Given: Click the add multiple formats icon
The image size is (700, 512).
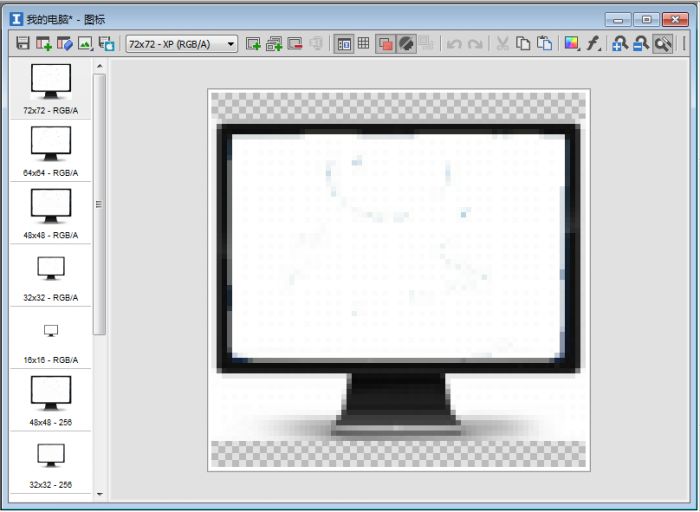Looking at the screenshot, I should [x=274, y=43].
